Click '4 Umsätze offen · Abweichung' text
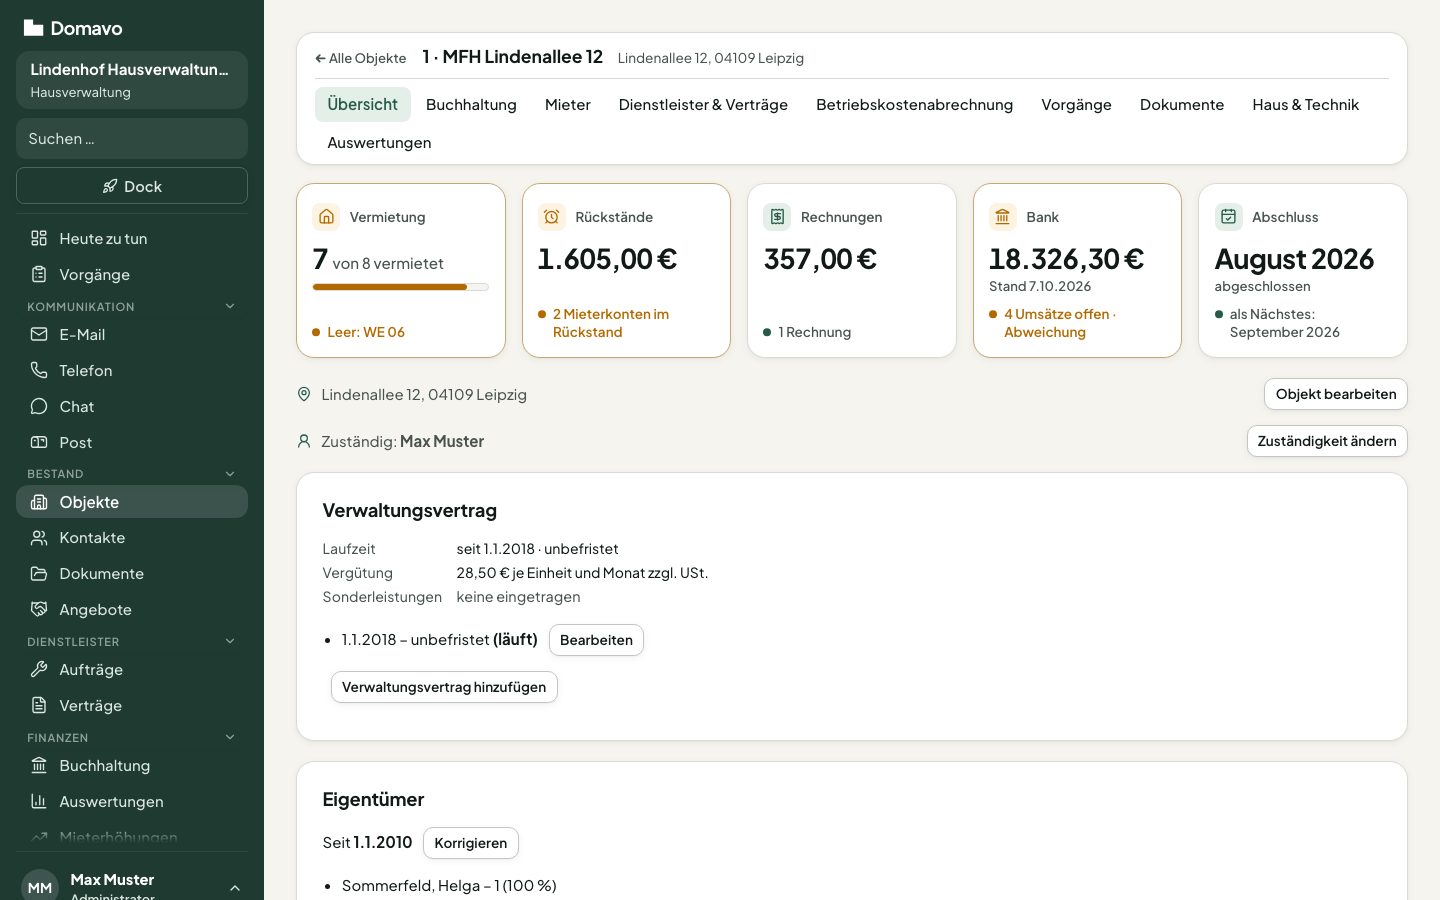Screen dimensions: 1440x900 1060,323
